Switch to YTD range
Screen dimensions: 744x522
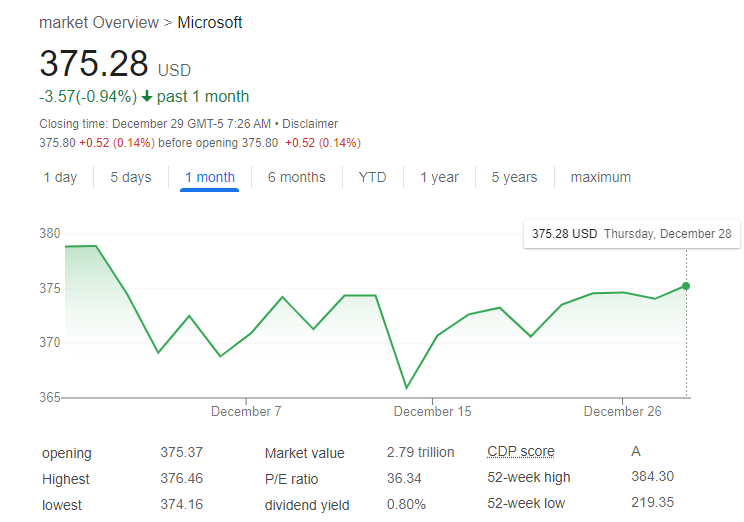[x=372, y=177]
